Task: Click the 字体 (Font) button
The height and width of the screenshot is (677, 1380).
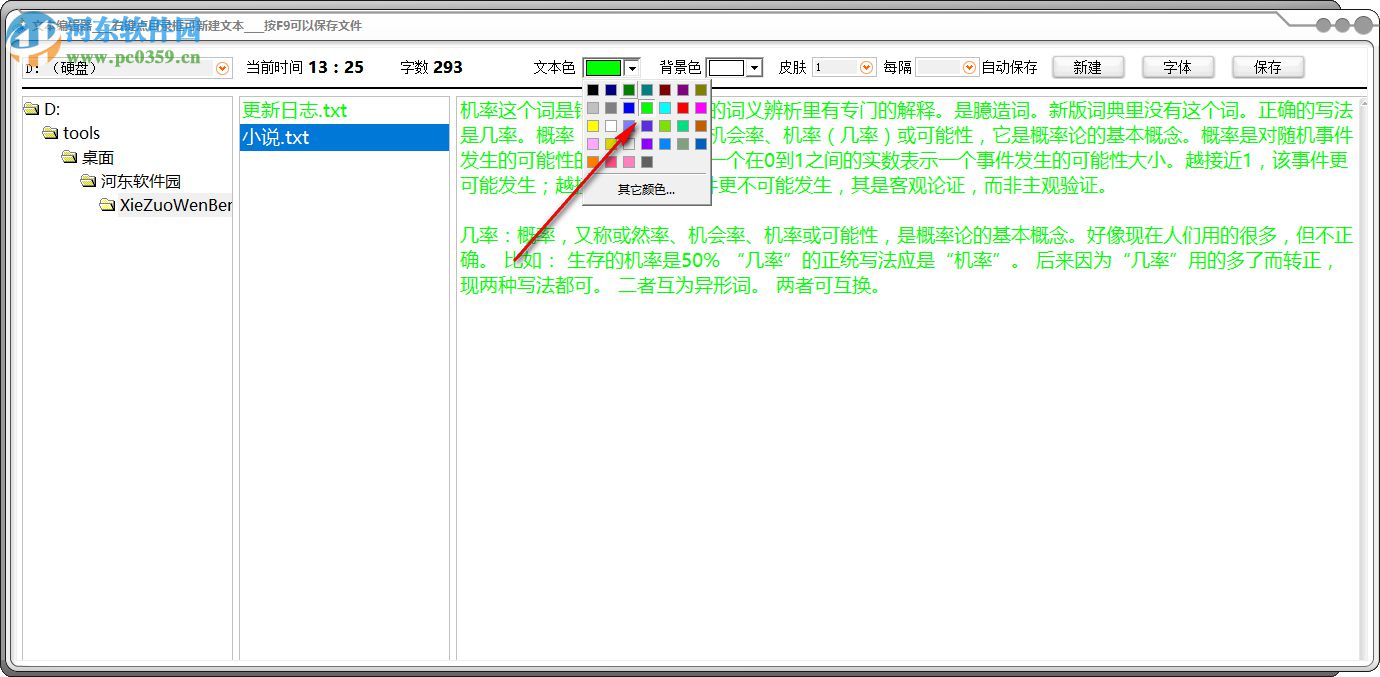Action: point(1178,67)
